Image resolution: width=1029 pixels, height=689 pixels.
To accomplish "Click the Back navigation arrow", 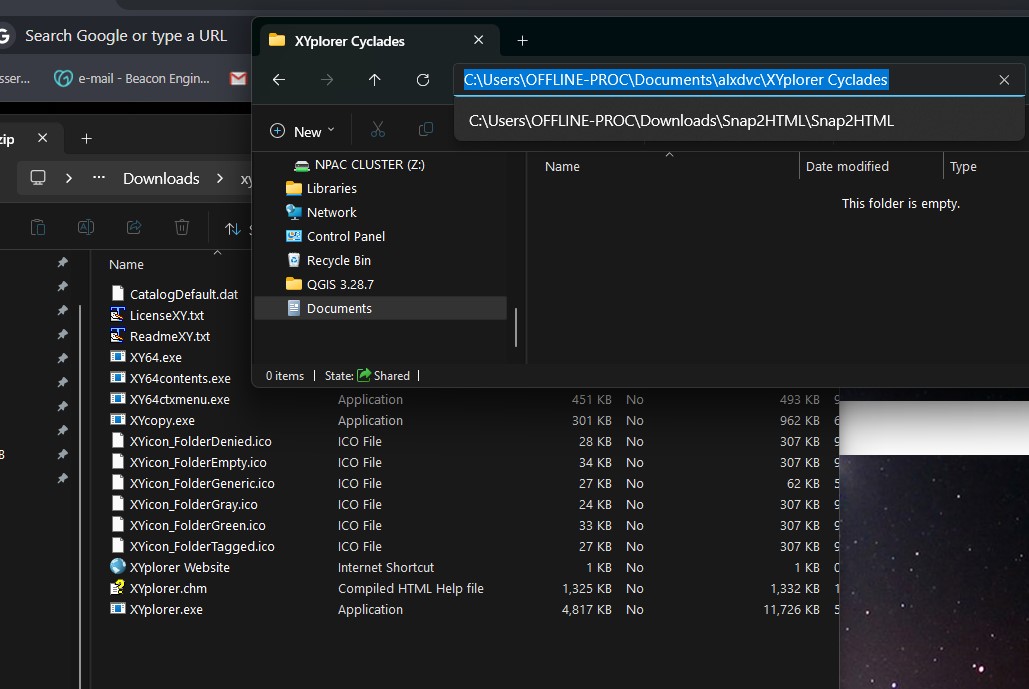I will coord(279,80).
